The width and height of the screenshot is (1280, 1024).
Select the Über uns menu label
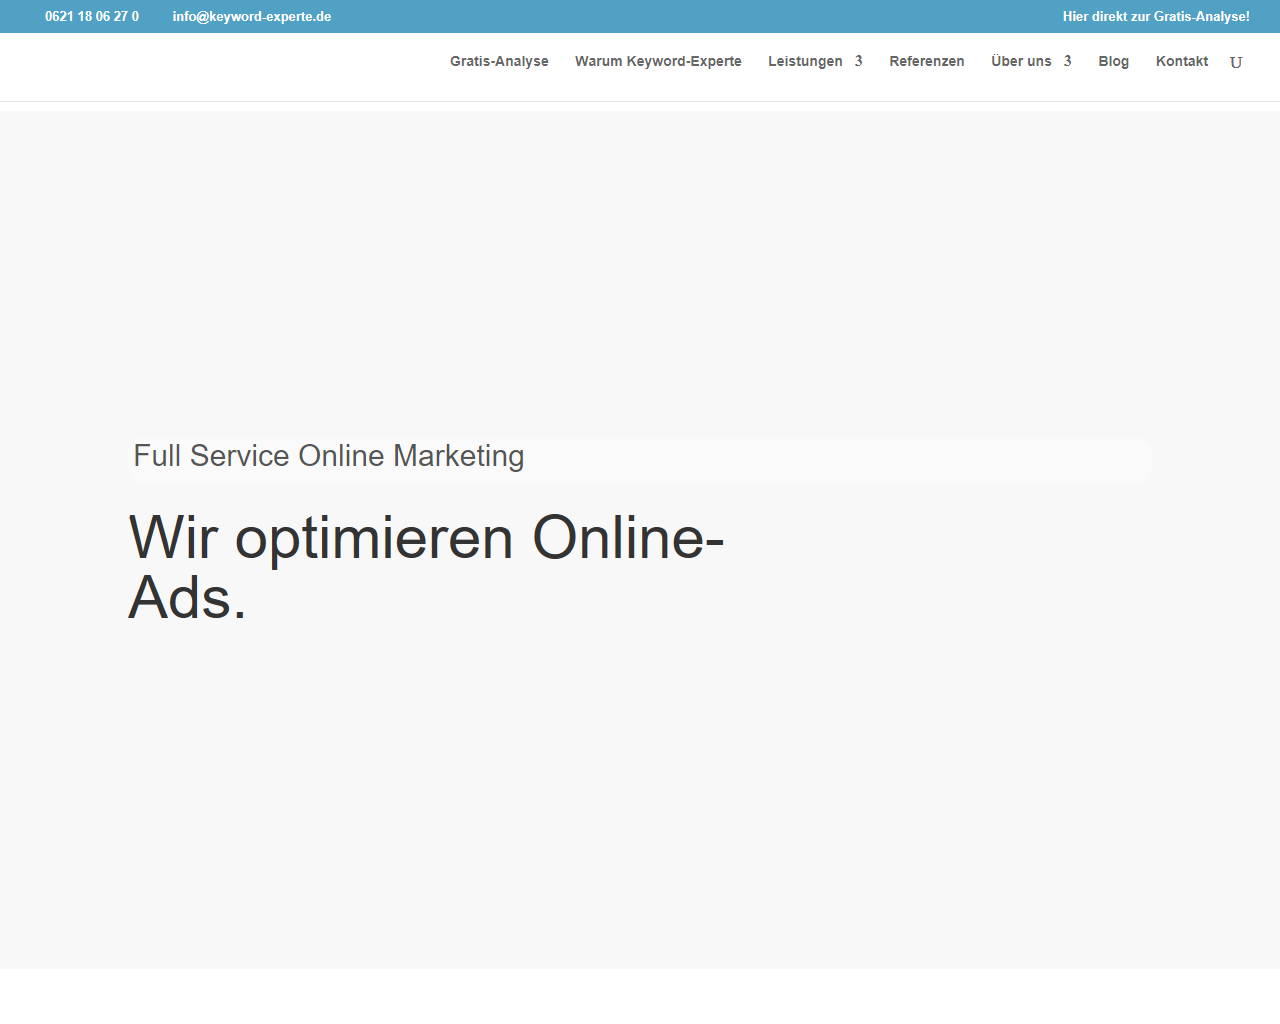(x=1021, y=61)
